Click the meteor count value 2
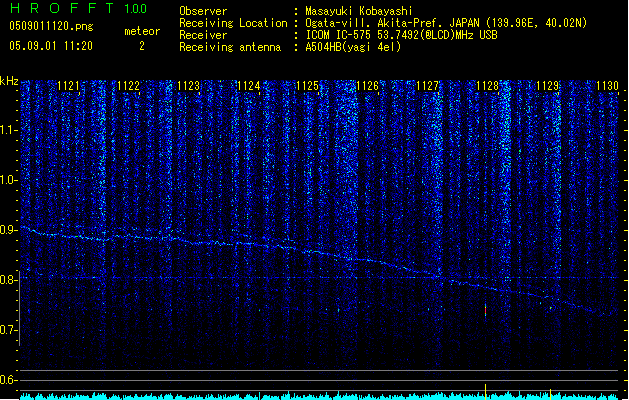The image size is (629, 400). [142, 46]
